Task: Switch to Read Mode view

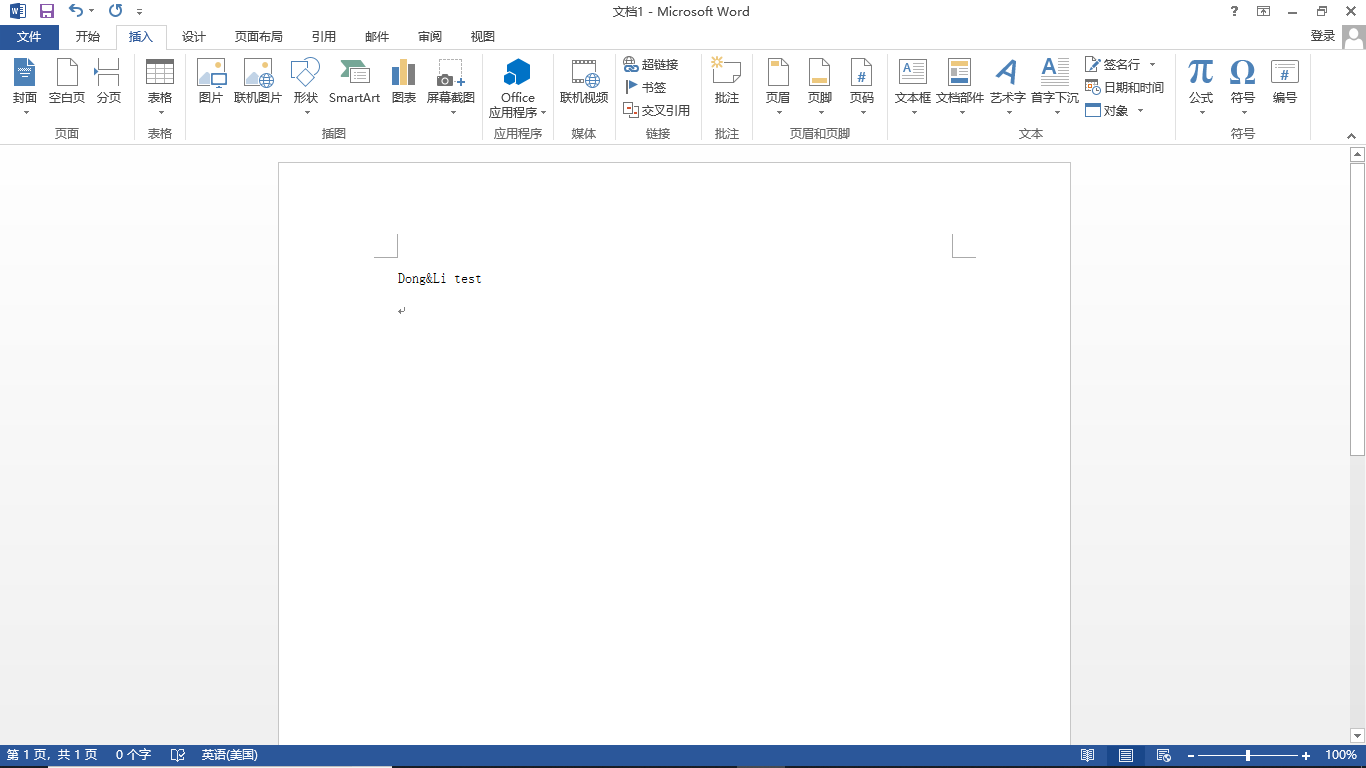Action: [x=1088, y=755]
